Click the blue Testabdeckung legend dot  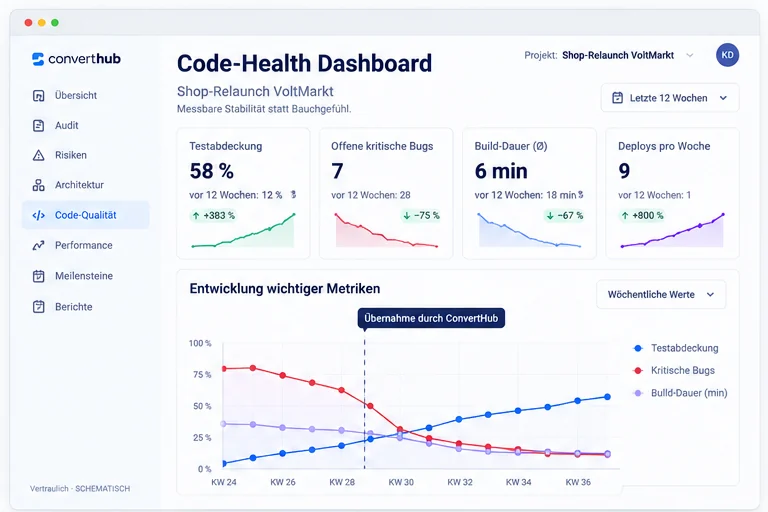(638, 348)
